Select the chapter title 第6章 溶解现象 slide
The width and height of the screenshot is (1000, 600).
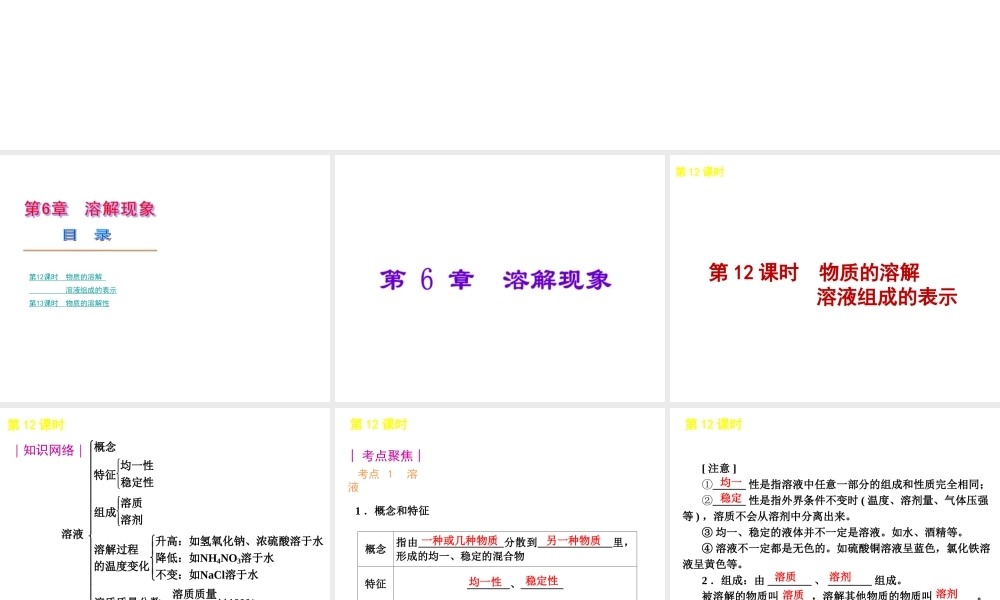[165, 278]
